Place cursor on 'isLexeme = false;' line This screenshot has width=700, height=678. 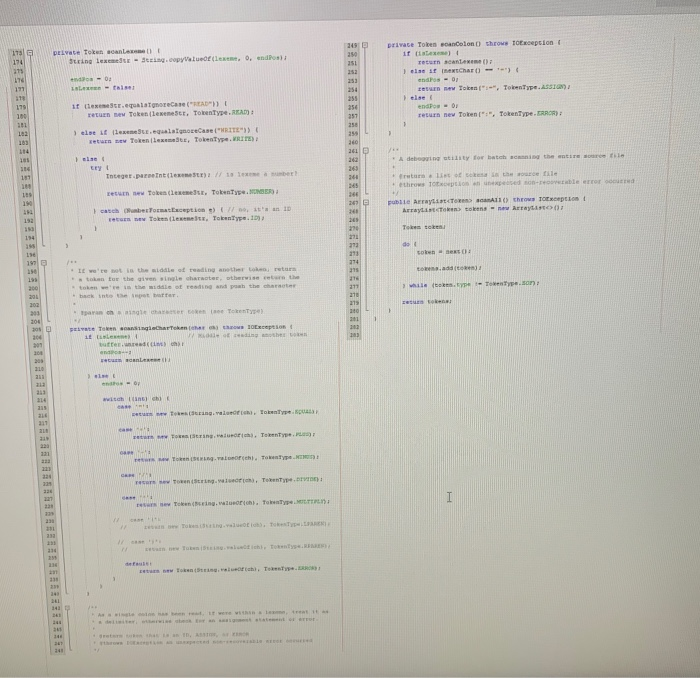click(102, 88)
